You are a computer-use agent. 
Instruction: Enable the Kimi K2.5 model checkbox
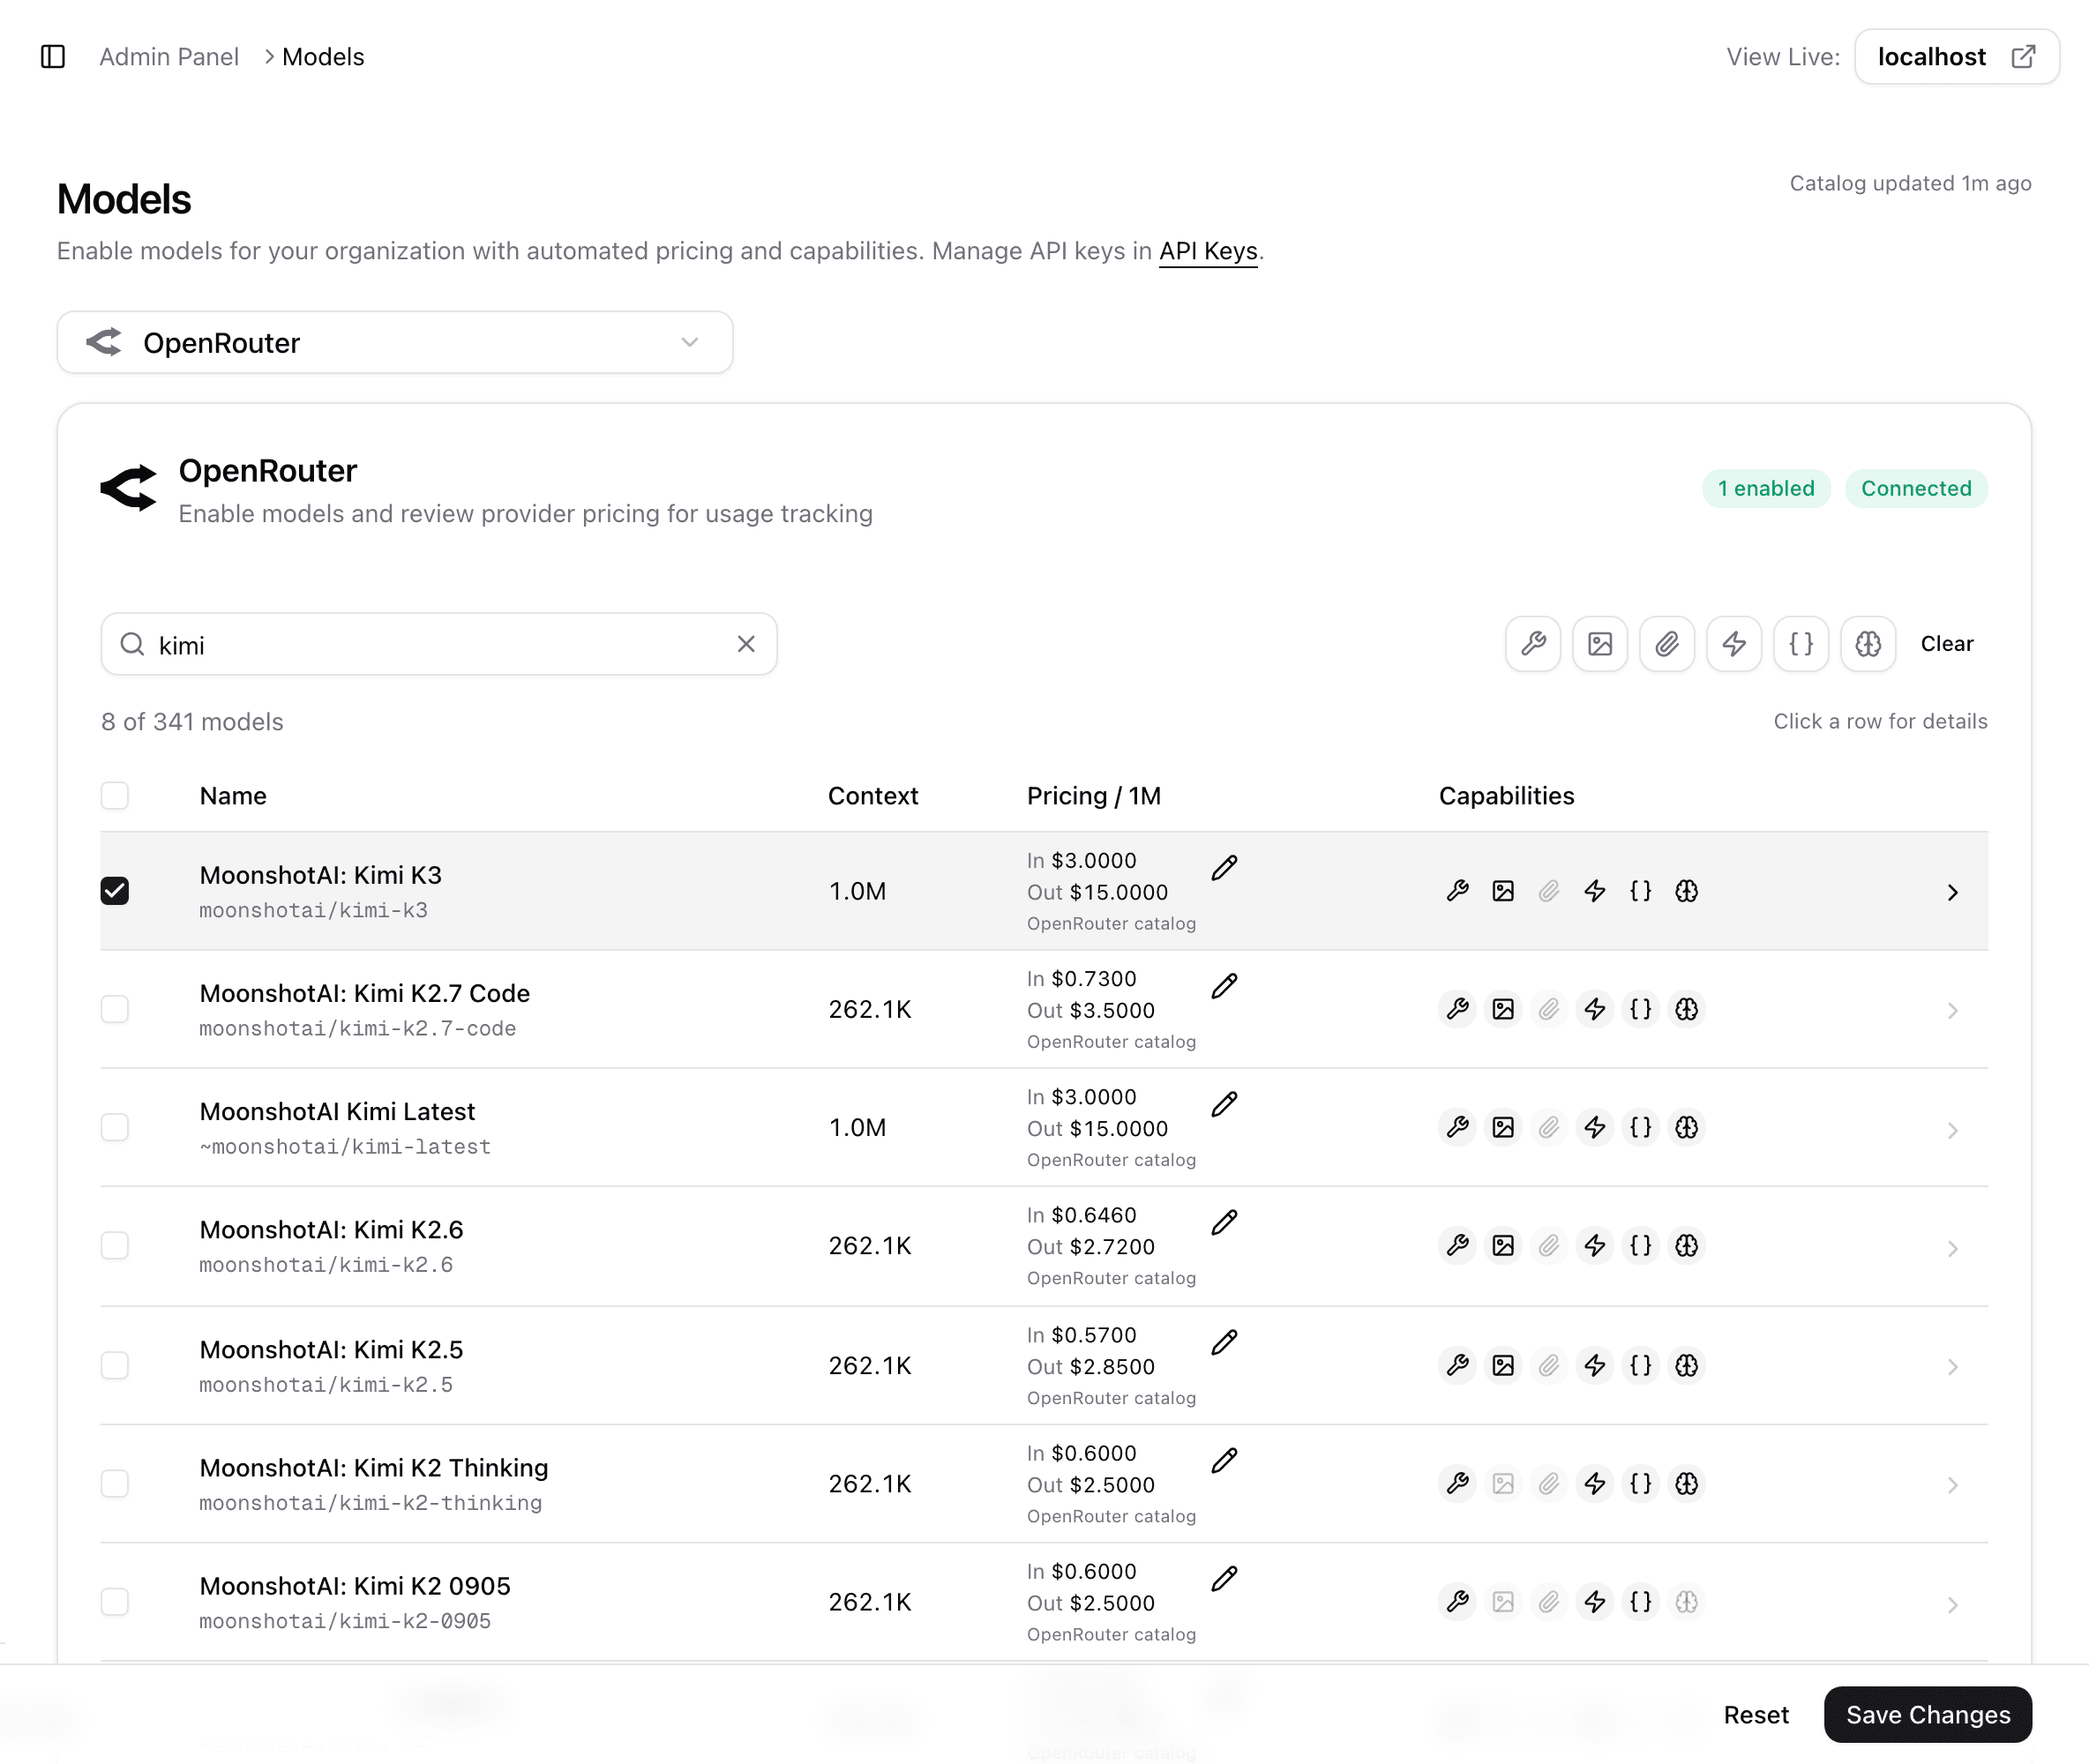pyautogui.click(x=115, y=1365)
